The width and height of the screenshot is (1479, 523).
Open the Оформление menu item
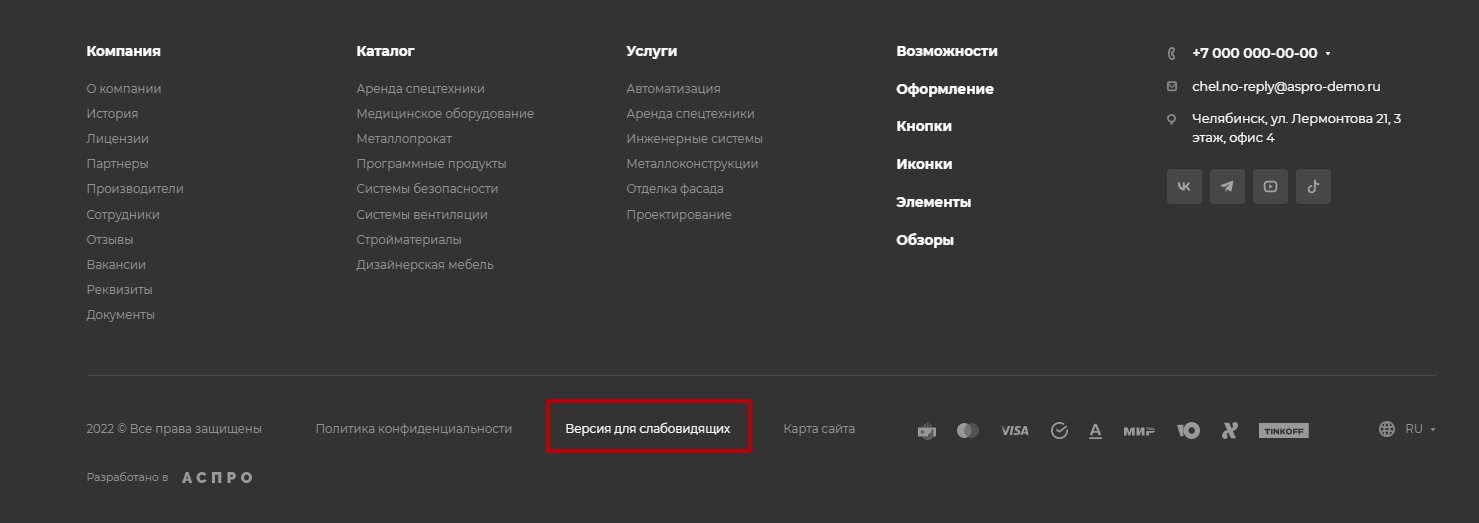click(944, 89)
